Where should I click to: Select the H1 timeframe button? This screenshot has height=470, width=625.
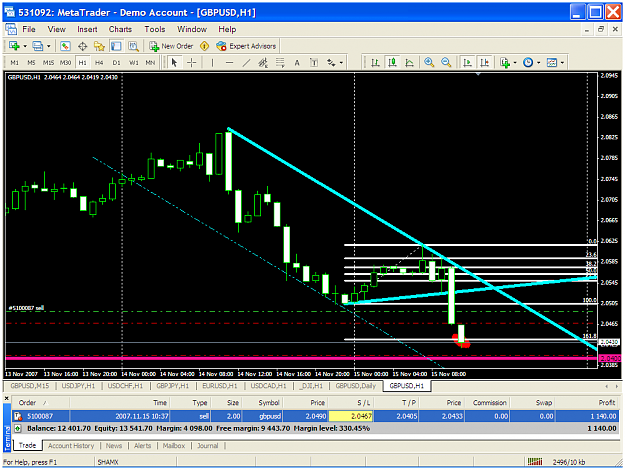(x=83, y=63)
